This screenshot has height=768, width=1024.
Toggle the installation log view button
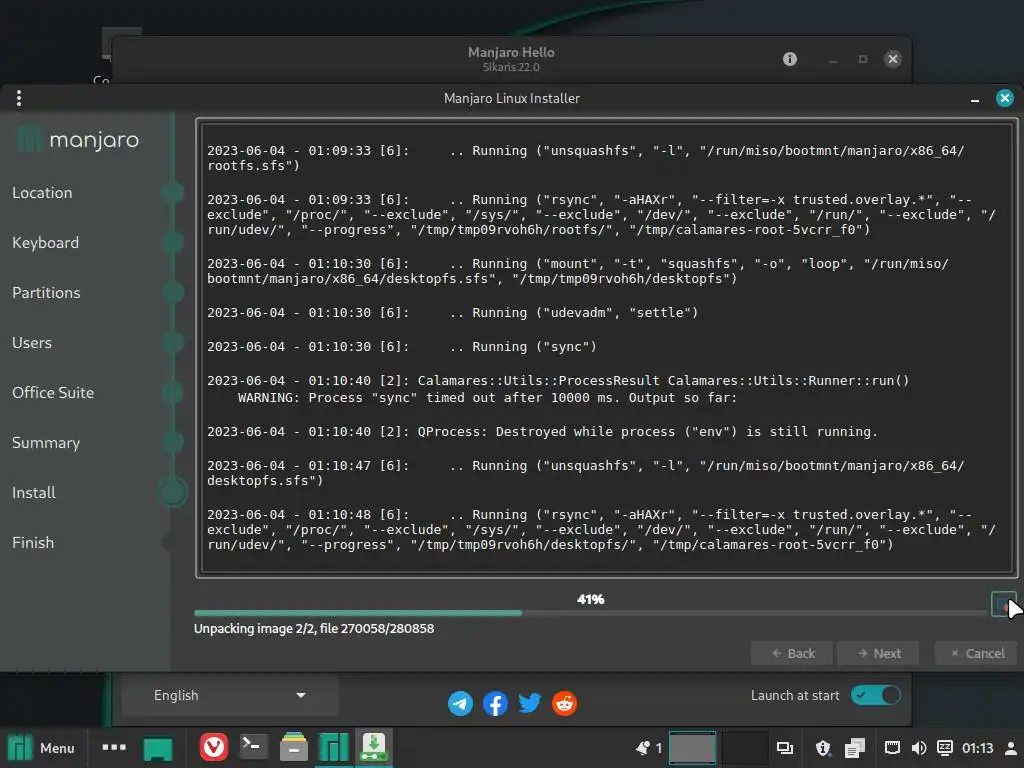(1003, 604)
